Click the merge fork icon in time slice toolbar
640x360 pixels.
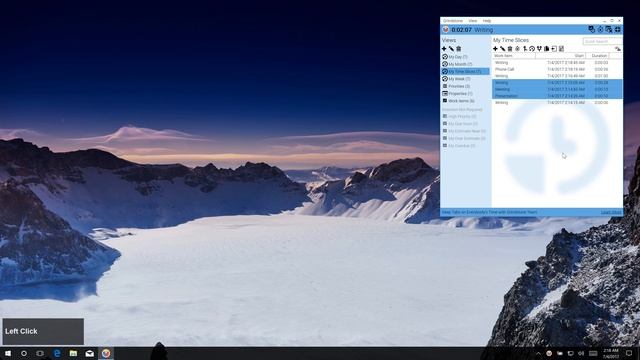tap(539, 49)
